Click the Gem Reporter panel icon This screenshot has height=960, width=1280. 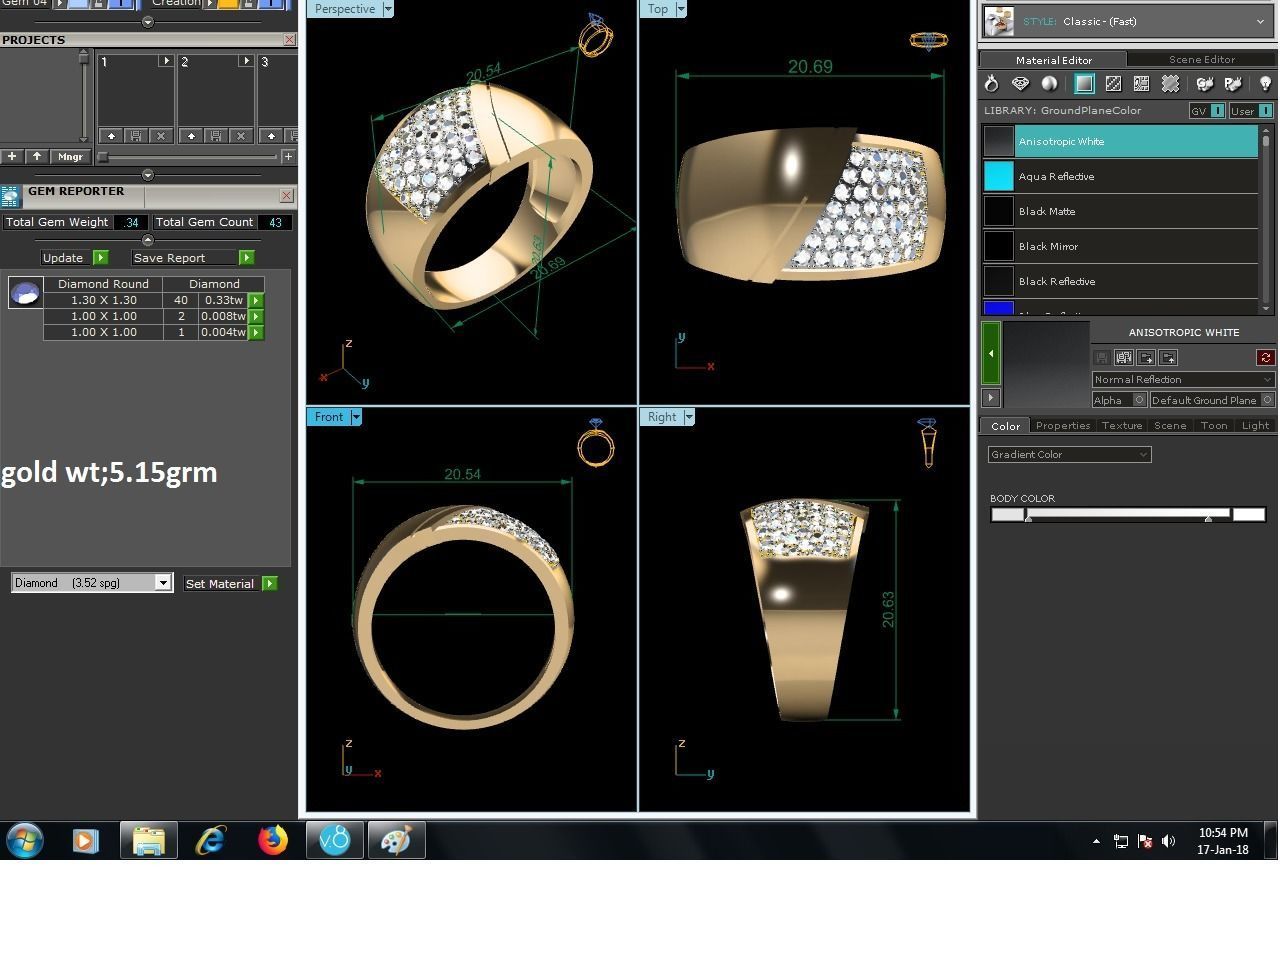(10, 196)
